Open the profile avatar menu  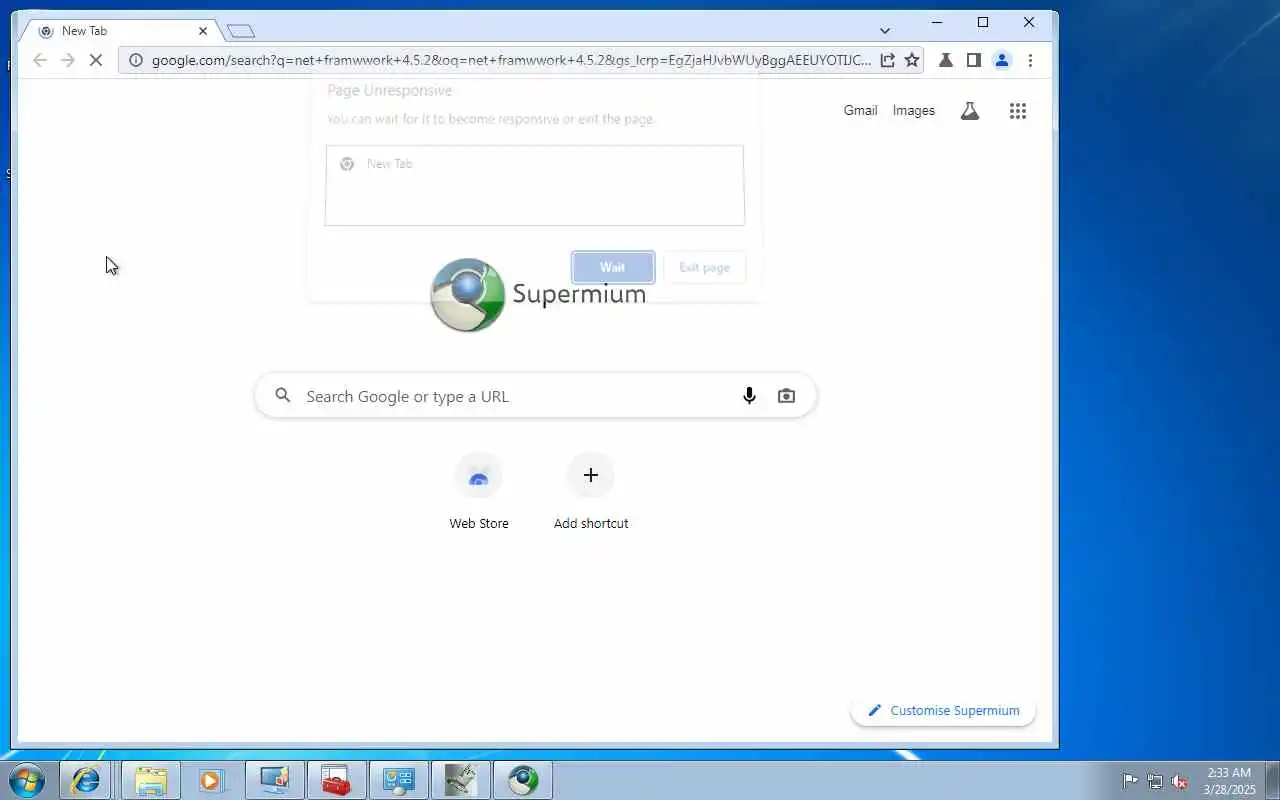(x=1001, y=60)
